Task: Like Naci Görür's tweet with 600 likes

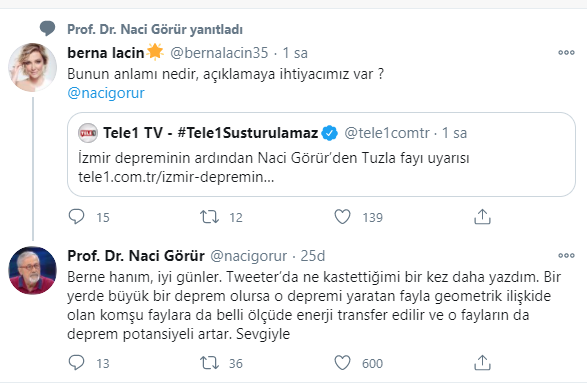Action: tap(342, 363)
